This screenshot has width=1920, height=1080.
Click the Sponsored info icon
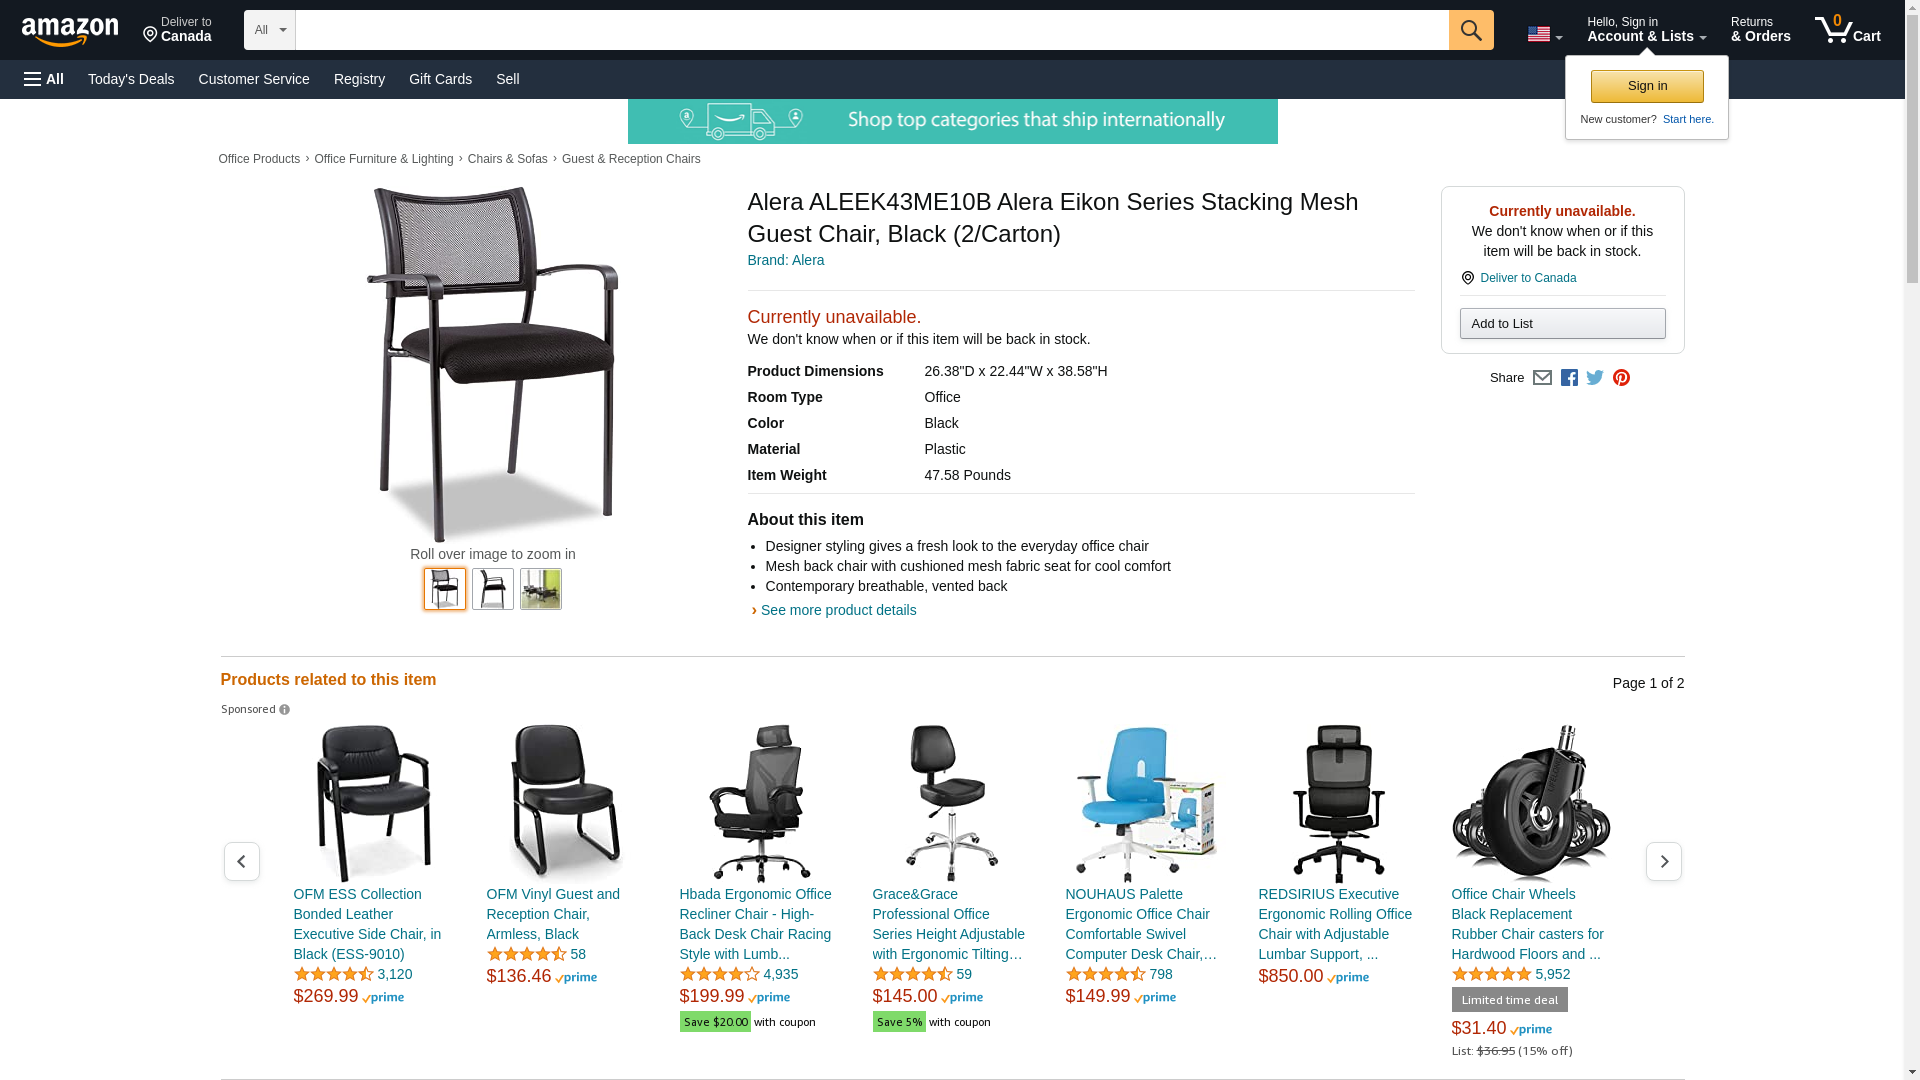[284, 710]
